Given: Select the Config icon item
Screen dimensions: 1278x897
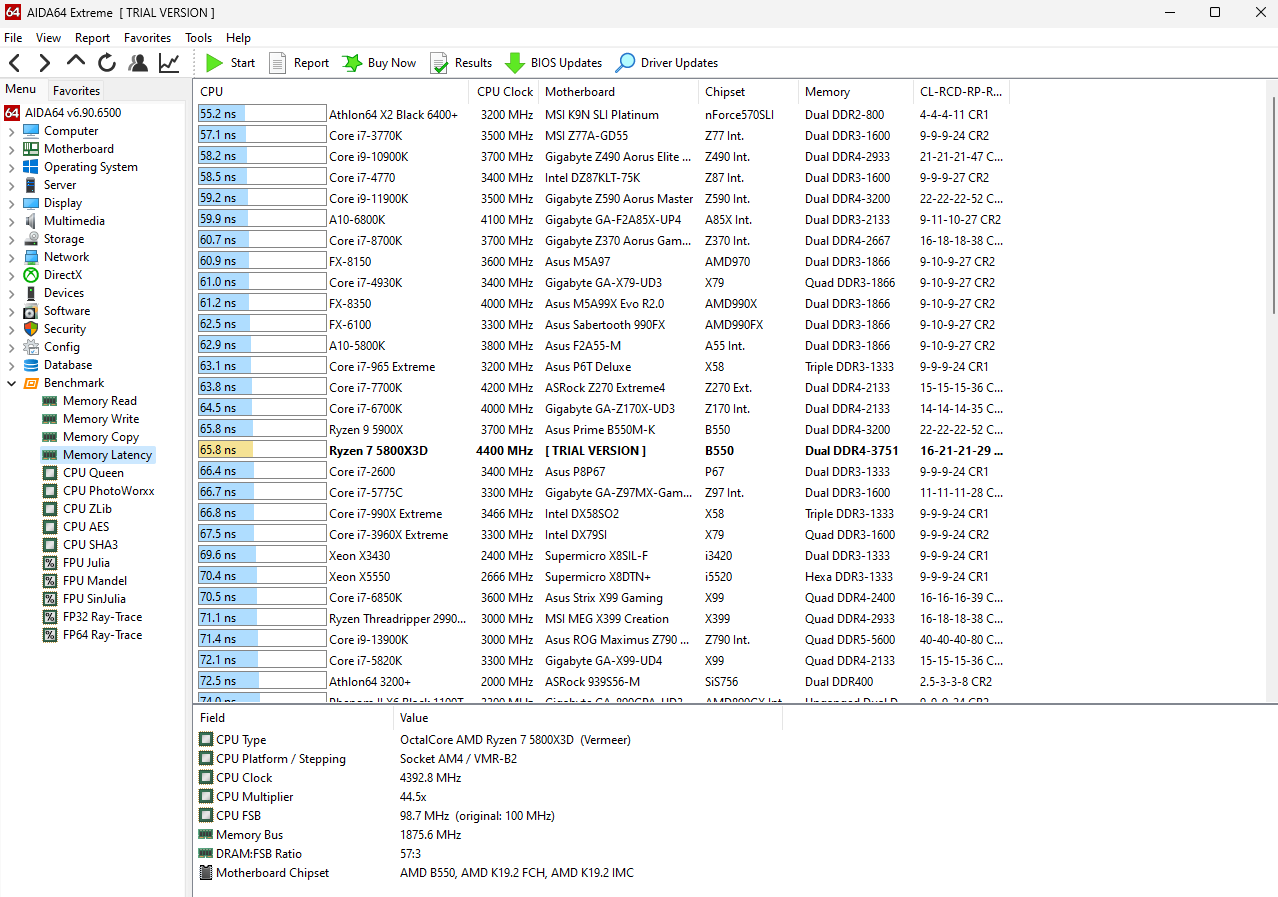Looking at the screenshot, I should (31, 347).
